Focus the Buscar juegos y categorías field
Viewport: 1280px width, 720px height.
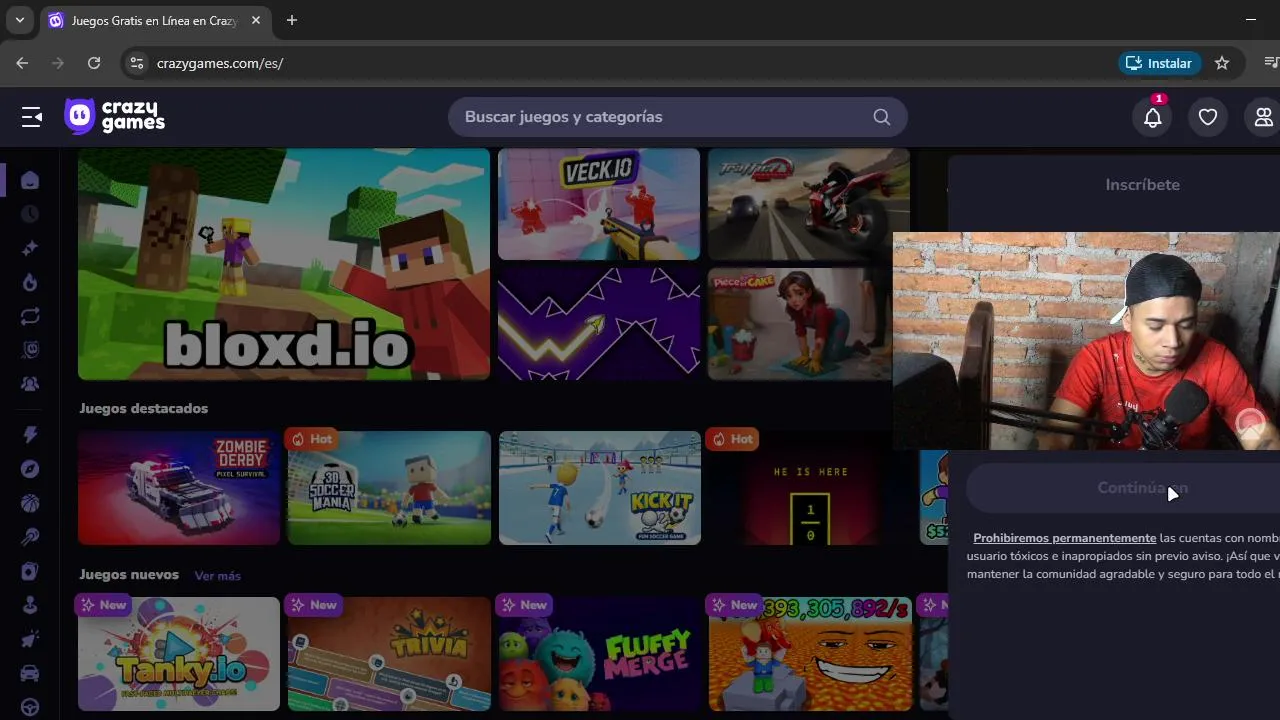[x=678, y=117]
